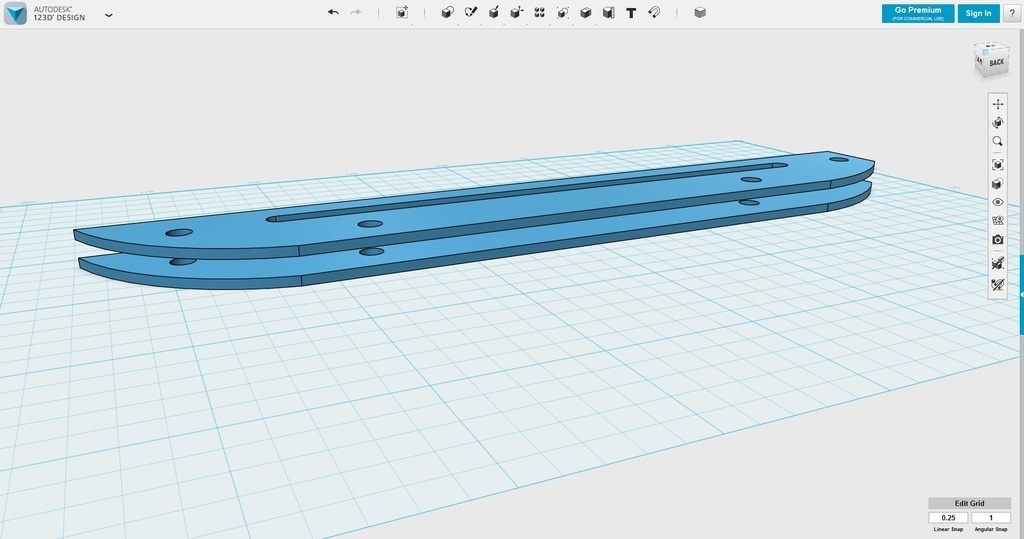Click the Undo arrow in the toolbar

click(x=333, y=13)
